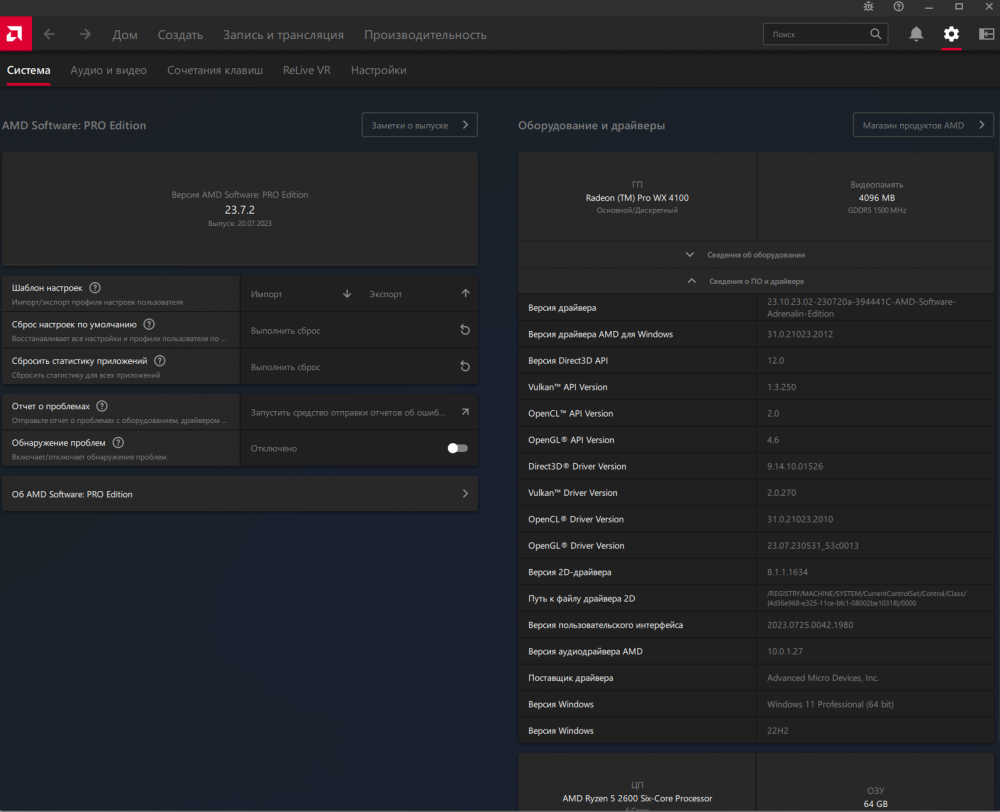Open Заметки о выпуске button
Screen dimensions: 1000x812
(420, 125)
